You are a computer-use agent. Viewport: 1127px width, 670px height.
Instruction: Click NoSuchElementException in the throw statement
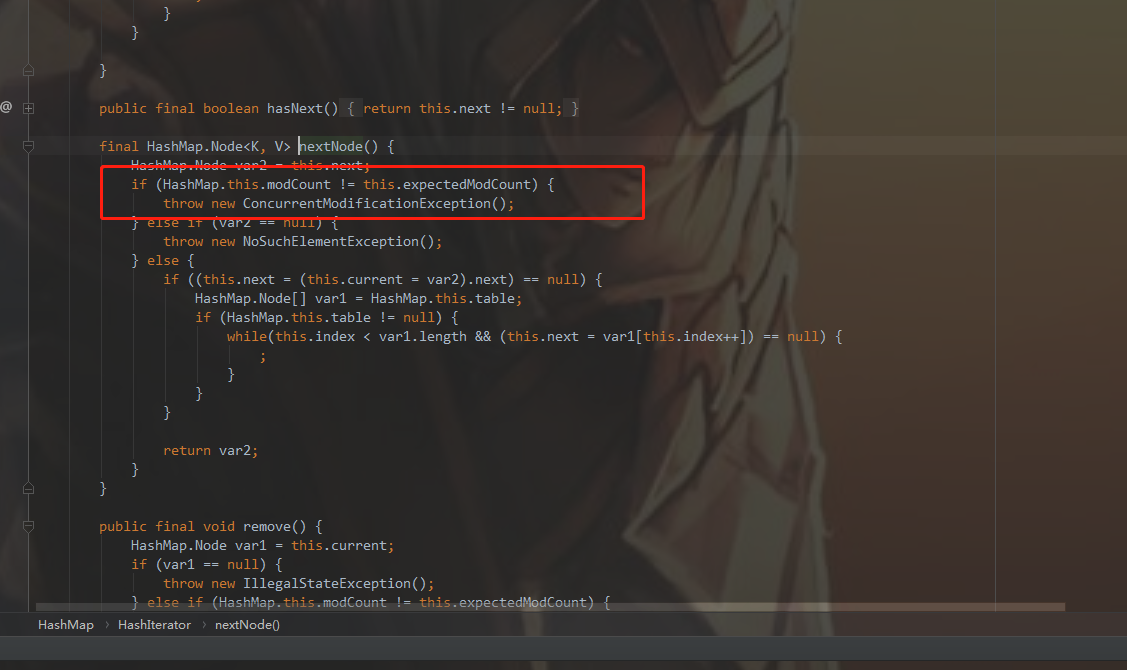coord(331,242)
